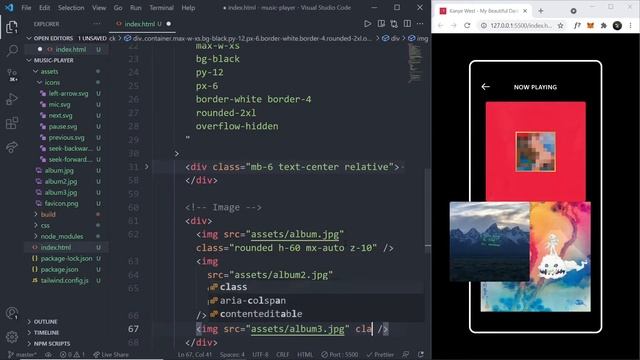This screenshot has width=640, height=360.
Task: Click Port : 5500 in status bar
Action: pyautogui.click(x=340, y=355)
